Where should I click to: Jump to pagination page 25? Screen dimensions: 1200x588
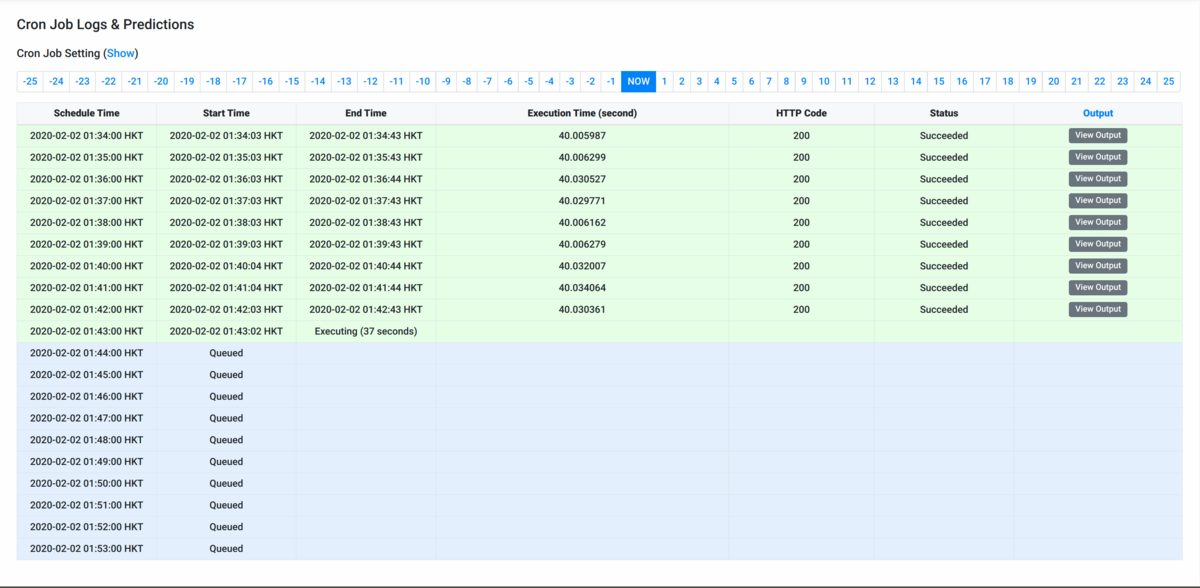pos(1169,81)
